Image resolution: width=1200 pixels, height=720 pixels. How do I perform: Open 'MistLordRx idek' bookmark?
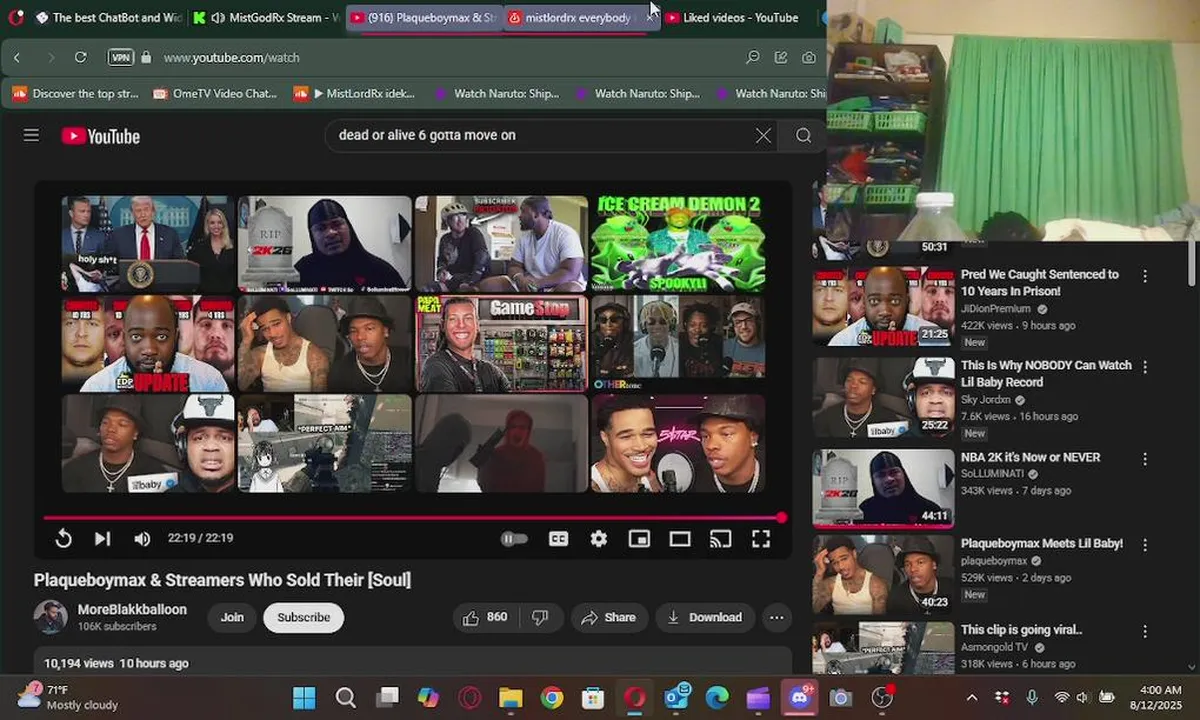355,93
